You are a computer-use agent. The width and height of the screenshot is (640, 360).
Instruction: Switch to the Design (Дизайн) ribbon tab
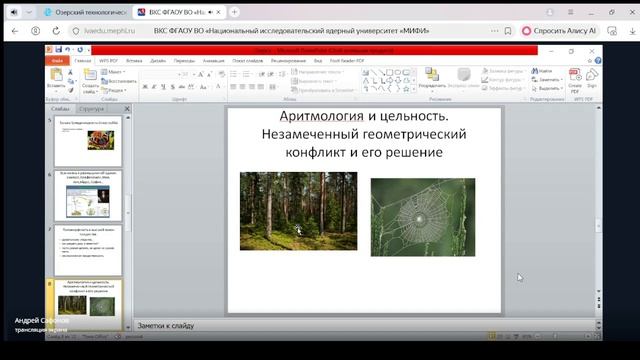point(158,60)
